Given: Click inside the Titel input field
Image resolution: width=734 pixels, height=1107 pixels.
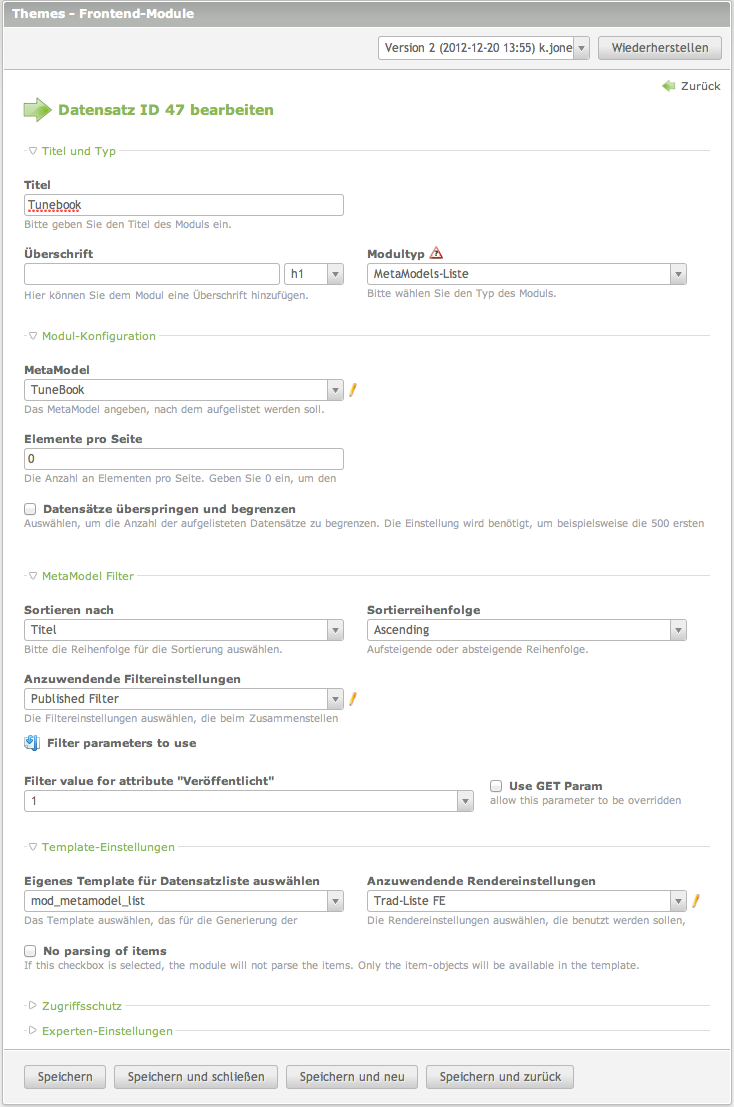Looking at the screenshot, I should [x=184, y=204].
